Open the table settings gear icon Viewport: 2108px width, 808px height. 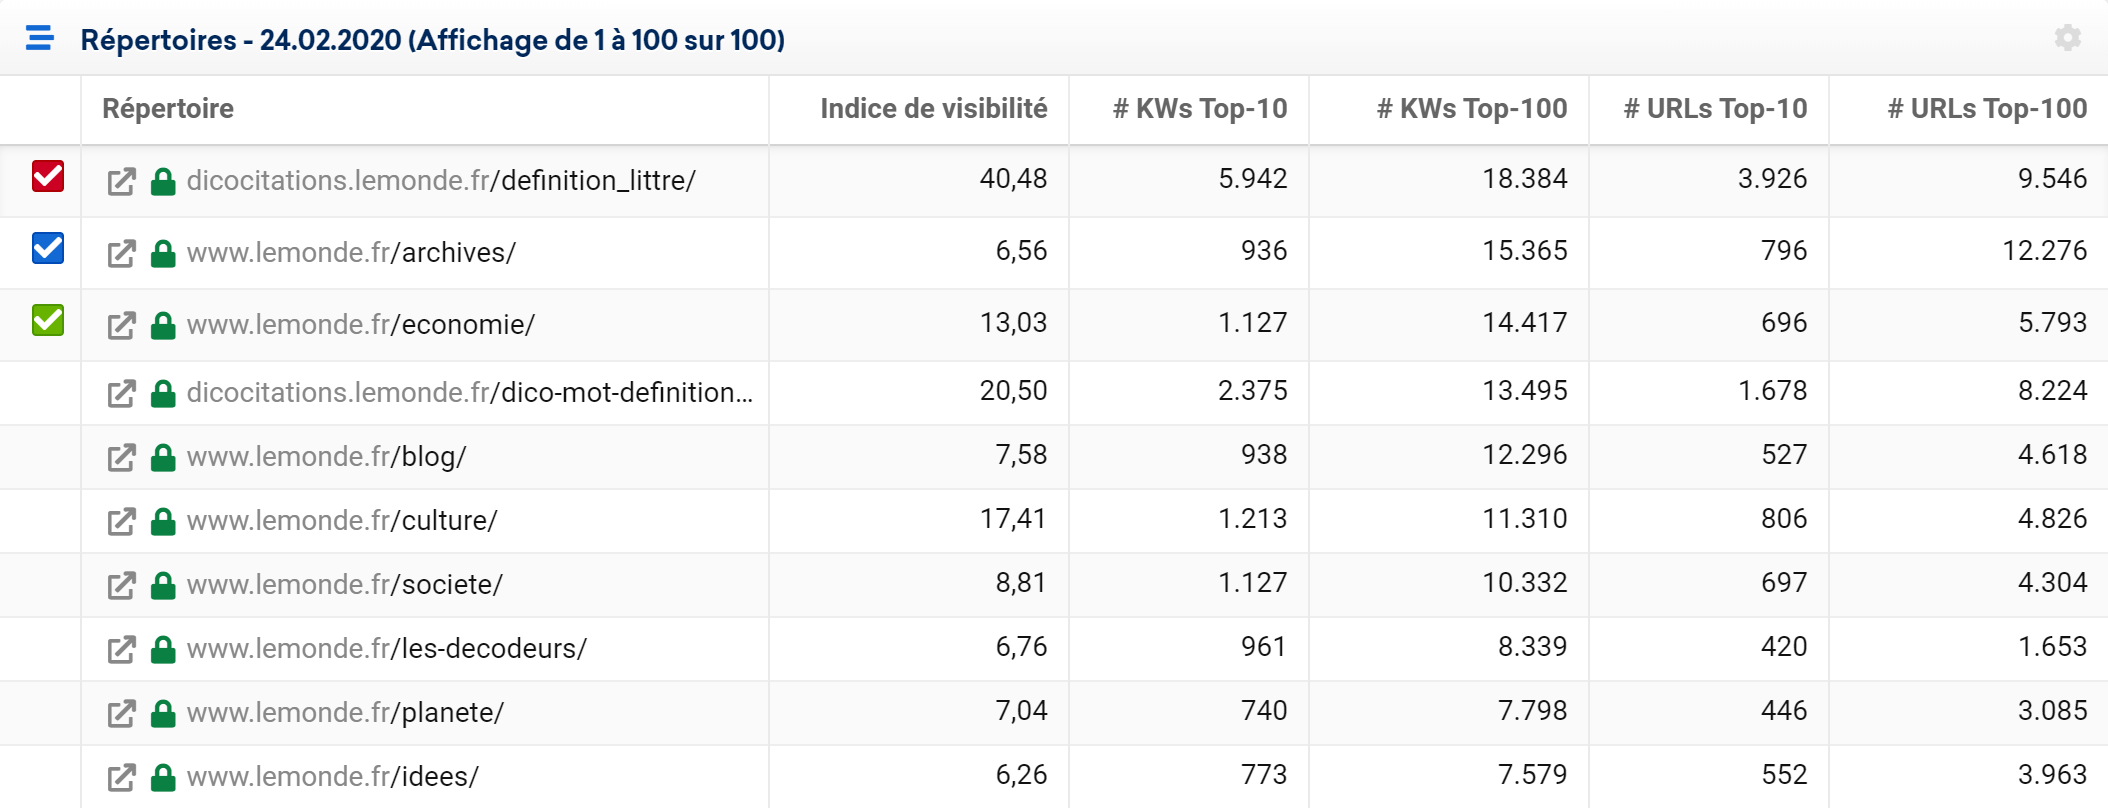point(2068,38)
